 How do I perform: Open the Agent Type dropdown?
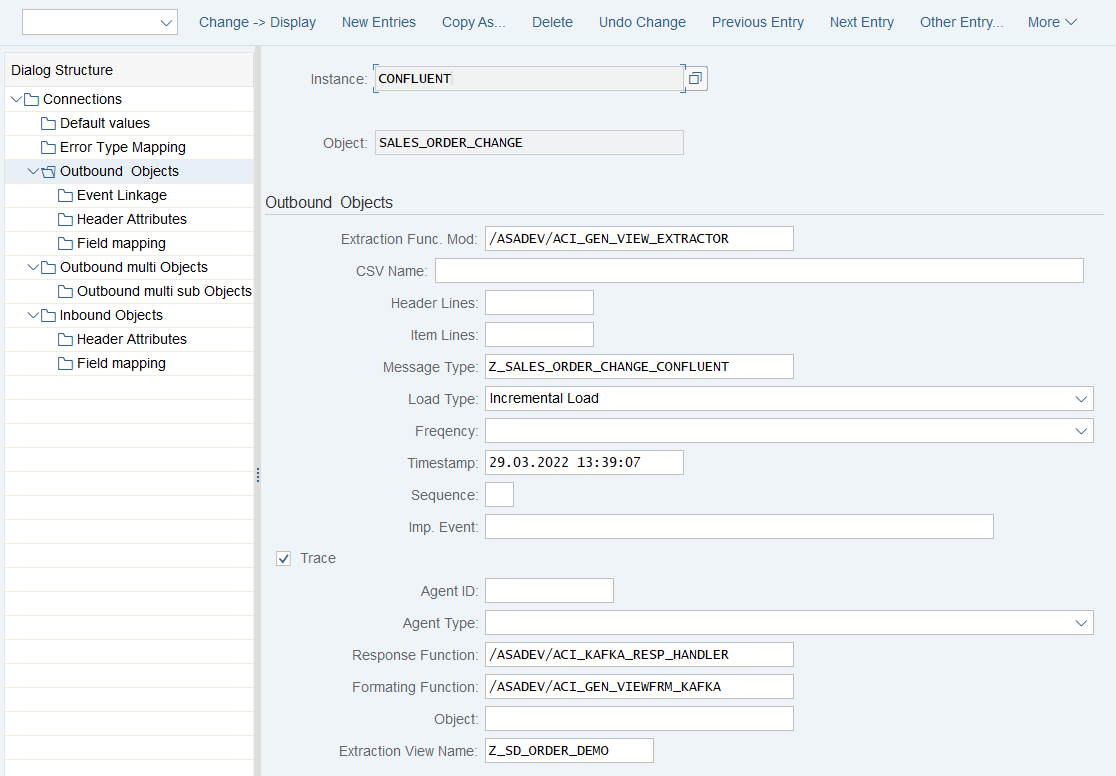coord(1081,623)
